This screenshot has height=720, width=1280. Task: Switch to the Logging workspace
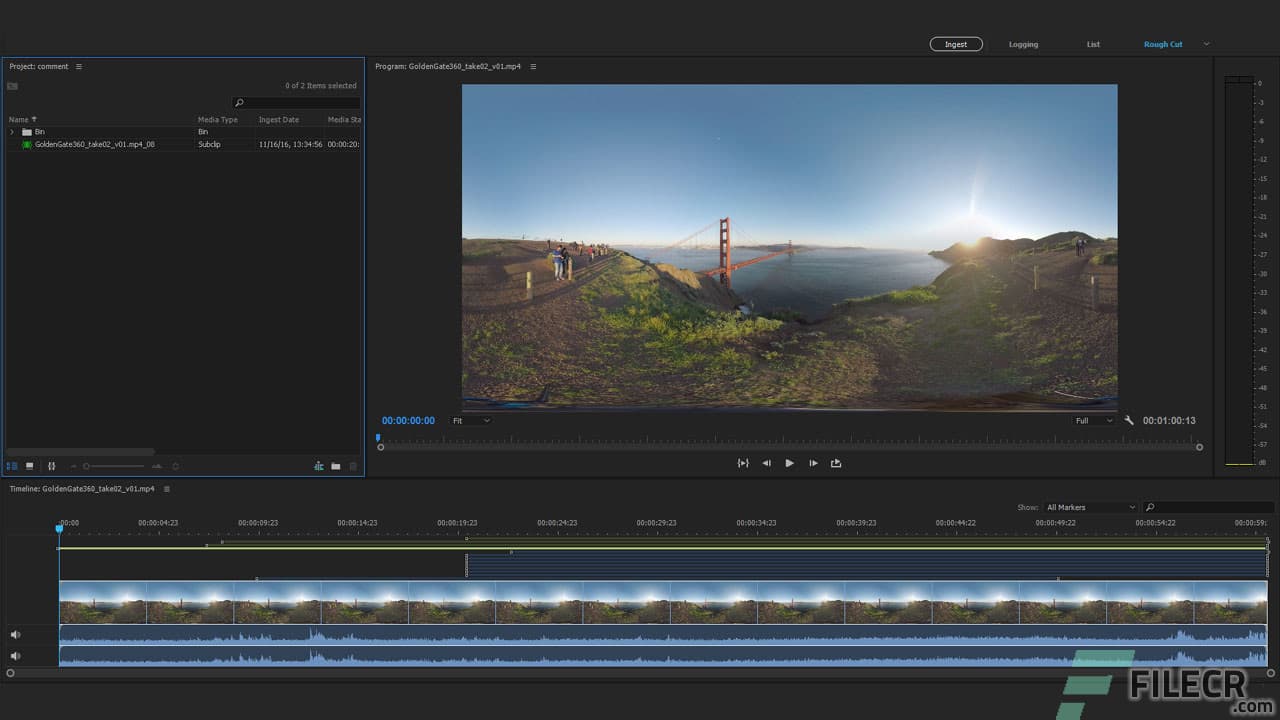point(1023,44)
